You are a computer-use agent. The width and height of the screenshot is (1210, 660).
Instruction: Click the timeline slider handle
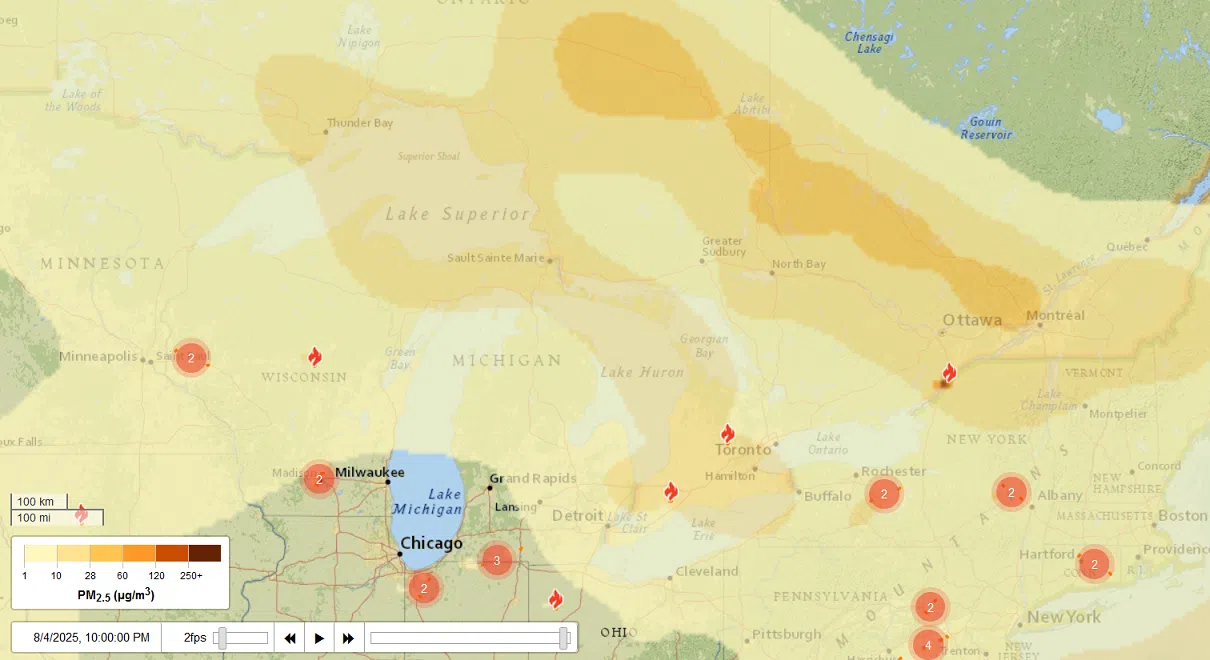pos(564,638)
